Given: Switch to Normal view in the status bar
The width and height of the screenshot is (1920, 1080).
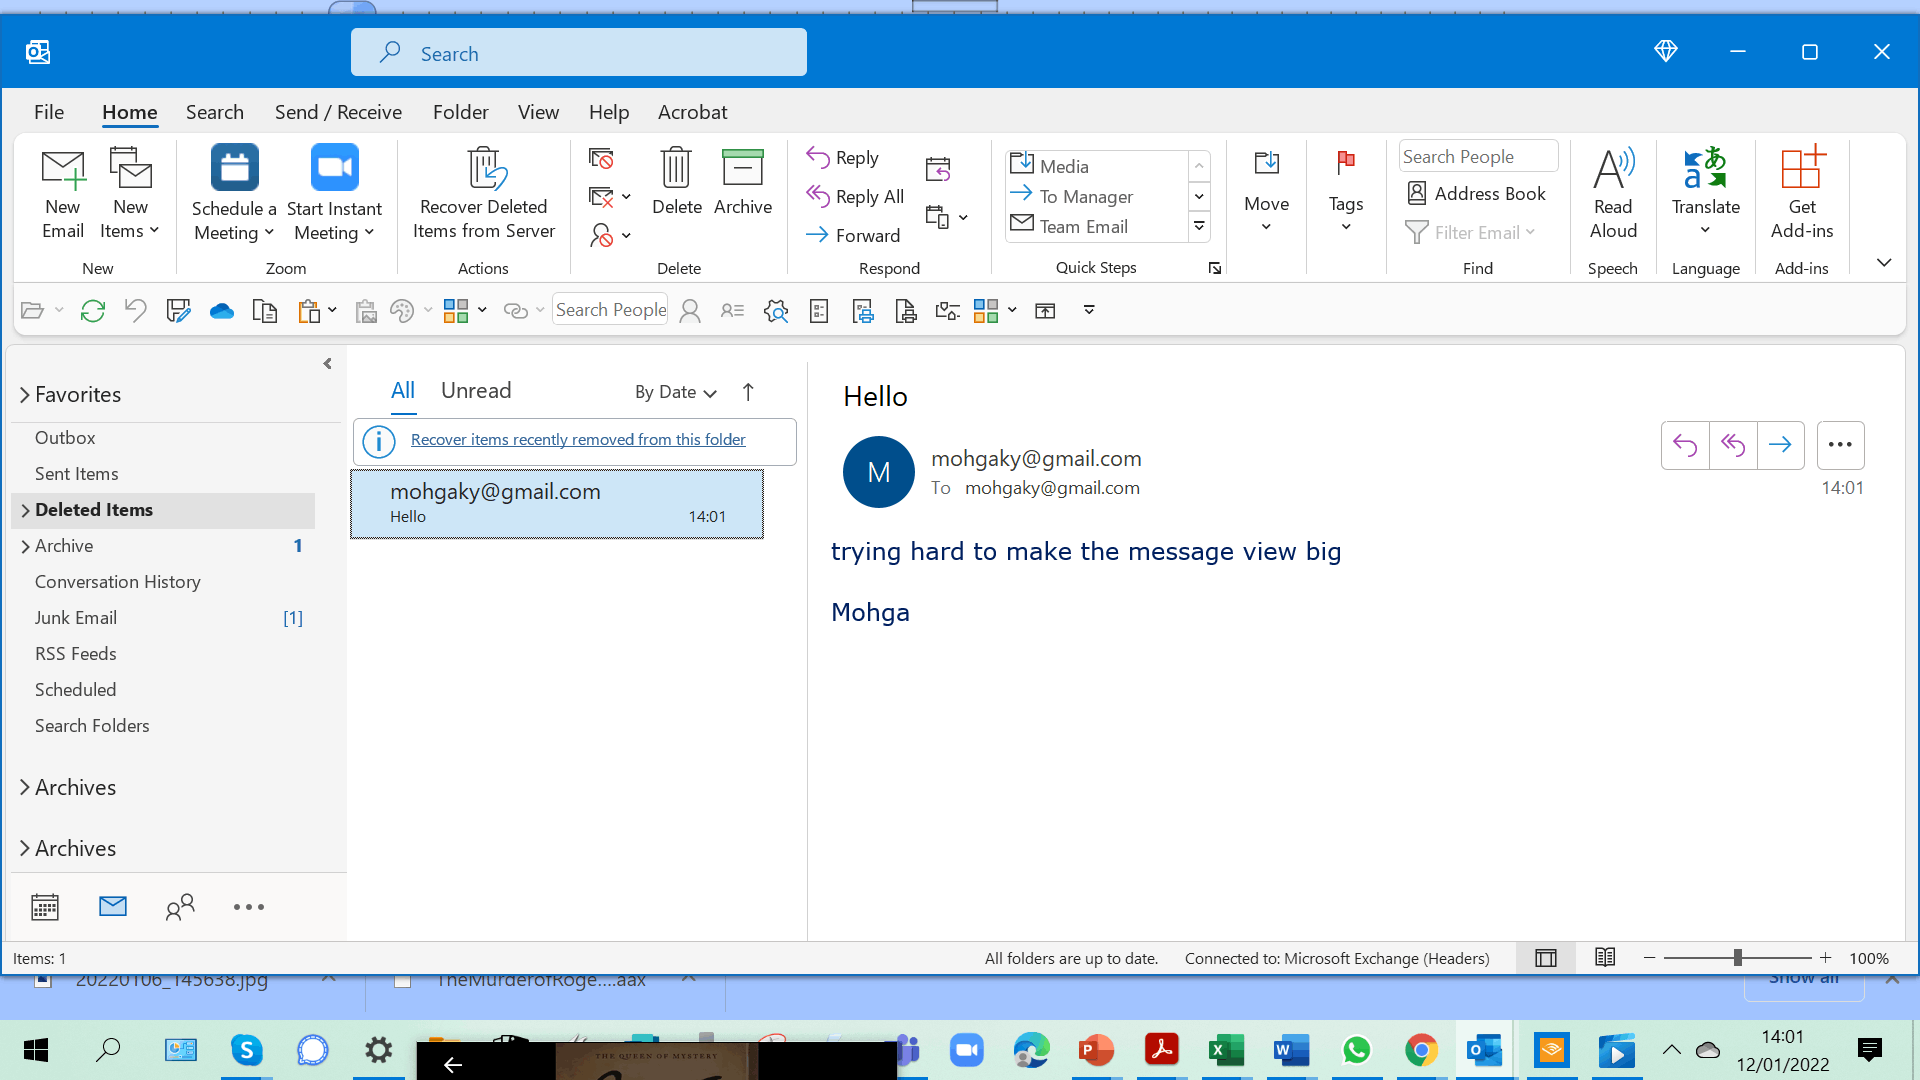Looking at the screenshot, I should [1546, 958].
